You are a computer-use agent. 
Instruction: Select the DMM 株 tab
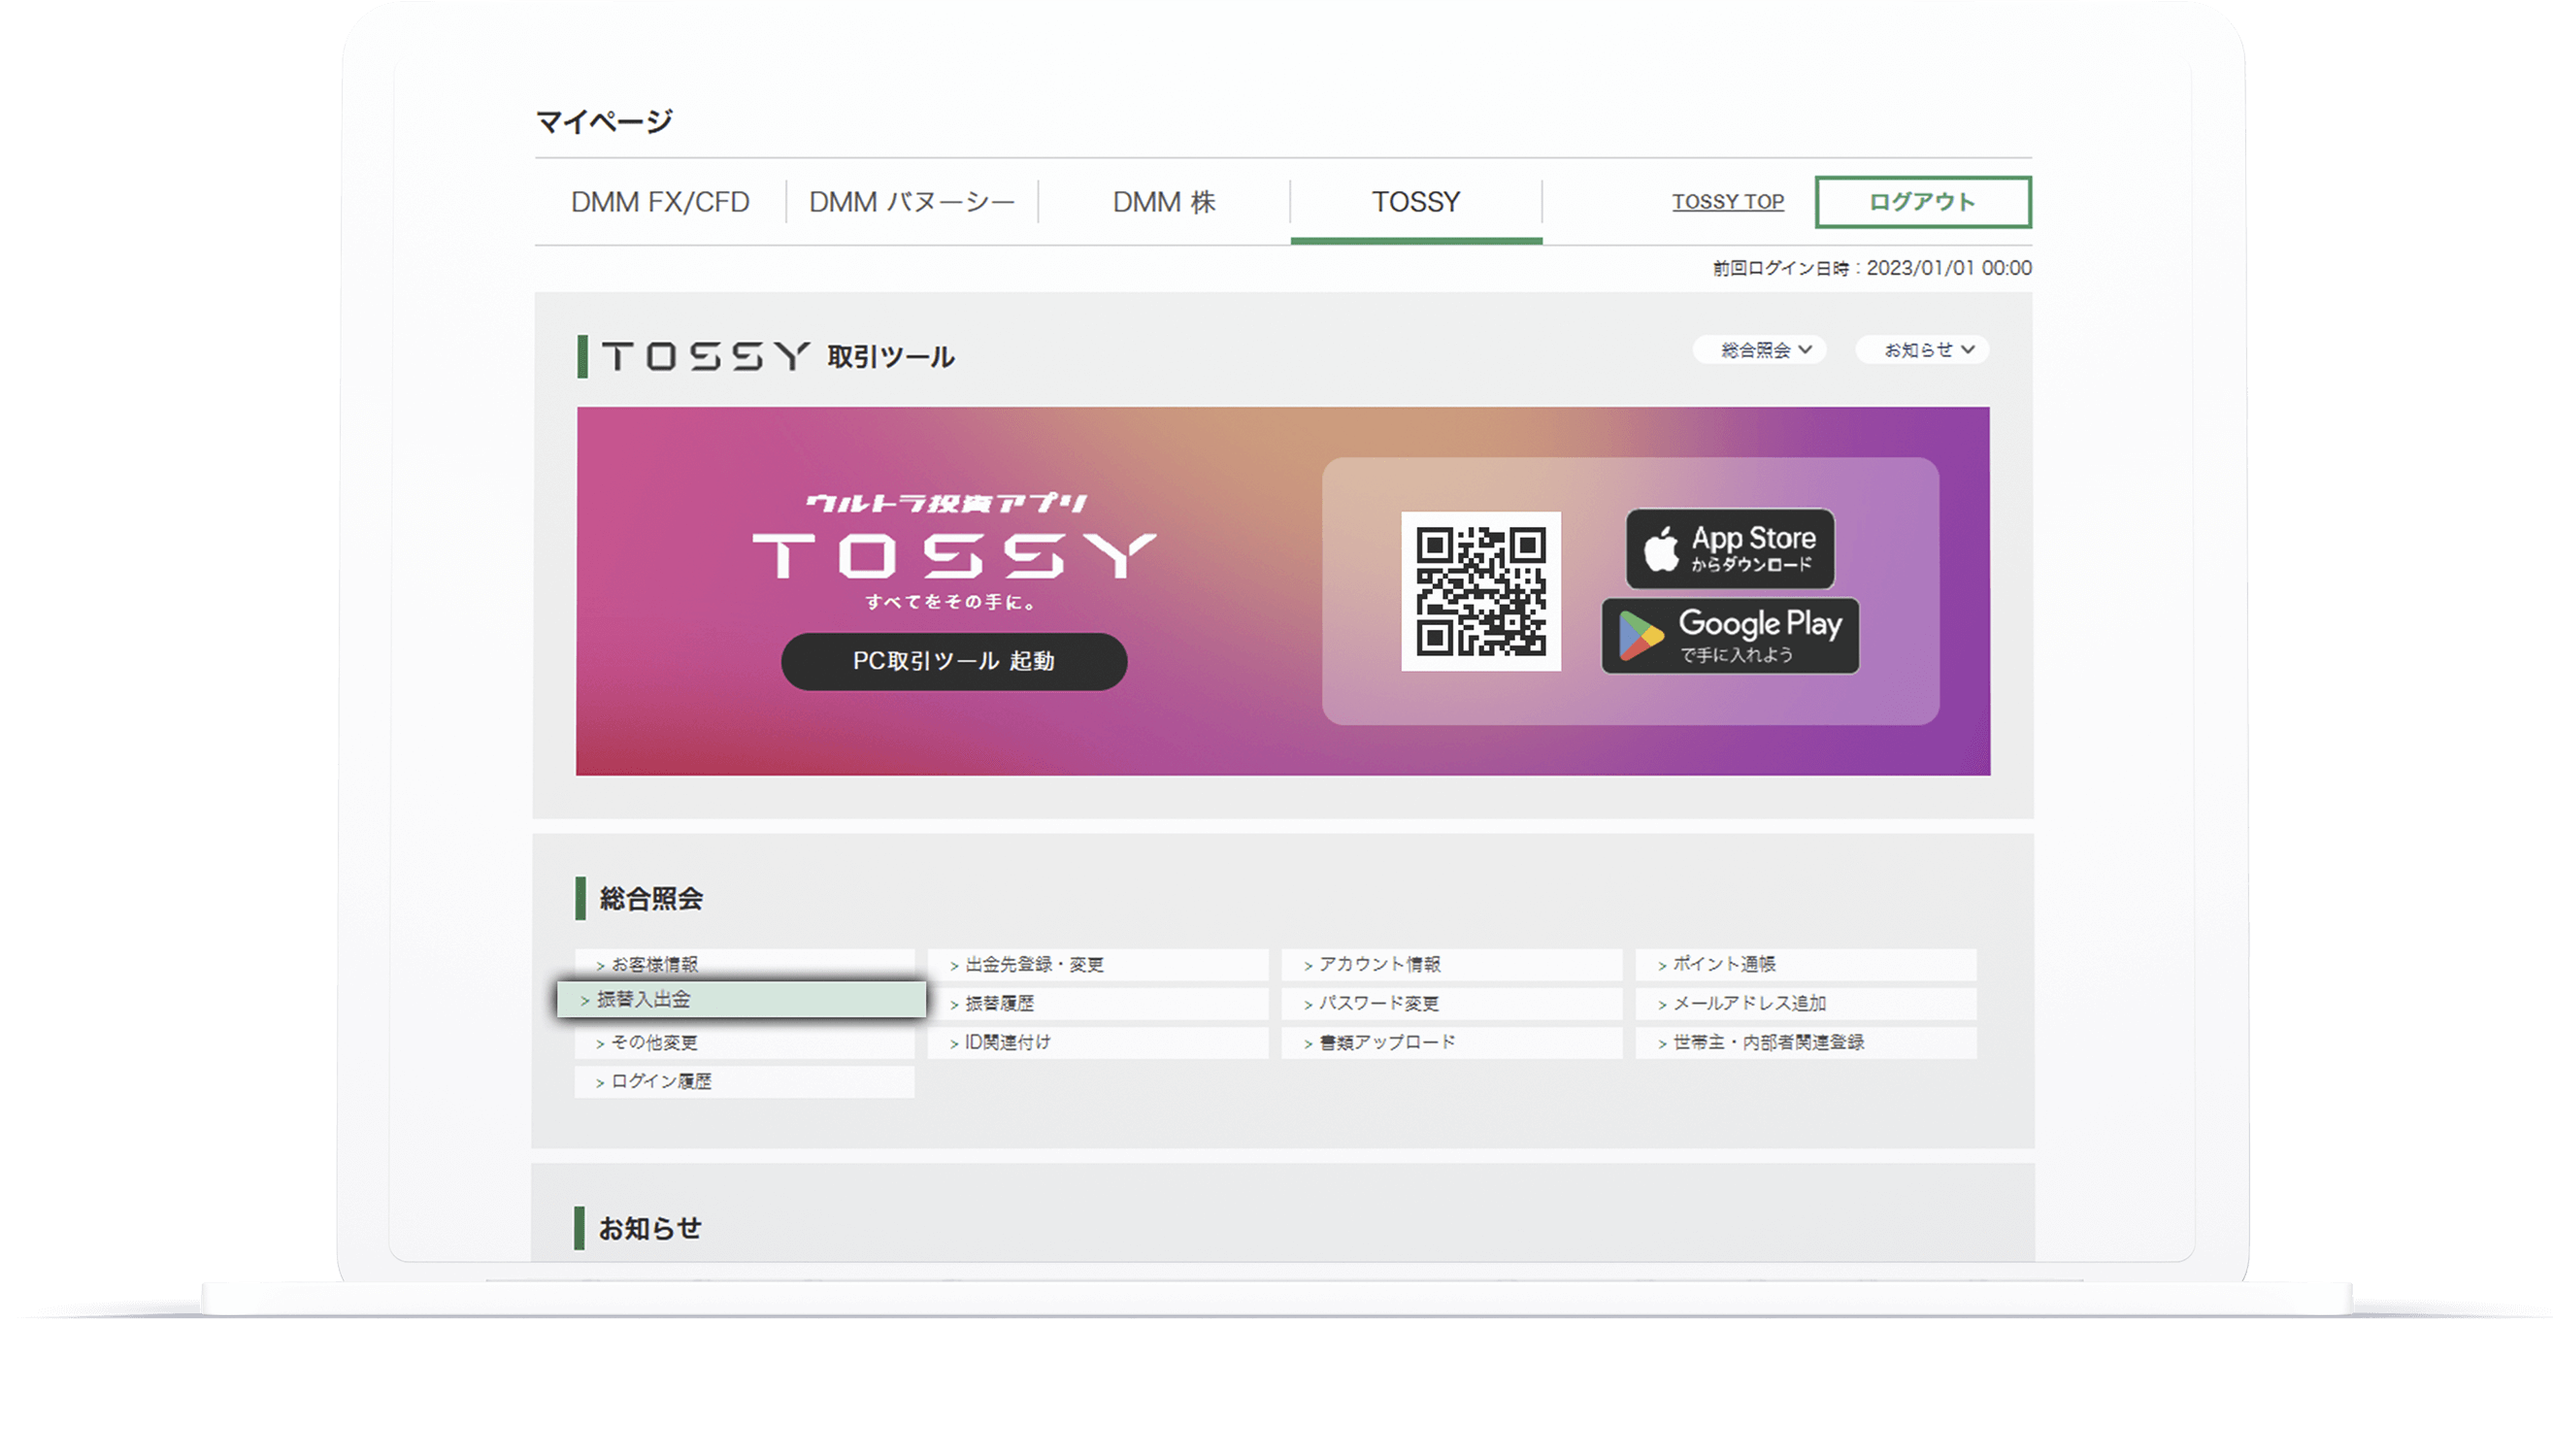pyautogui.click(x=1164, y=202)
